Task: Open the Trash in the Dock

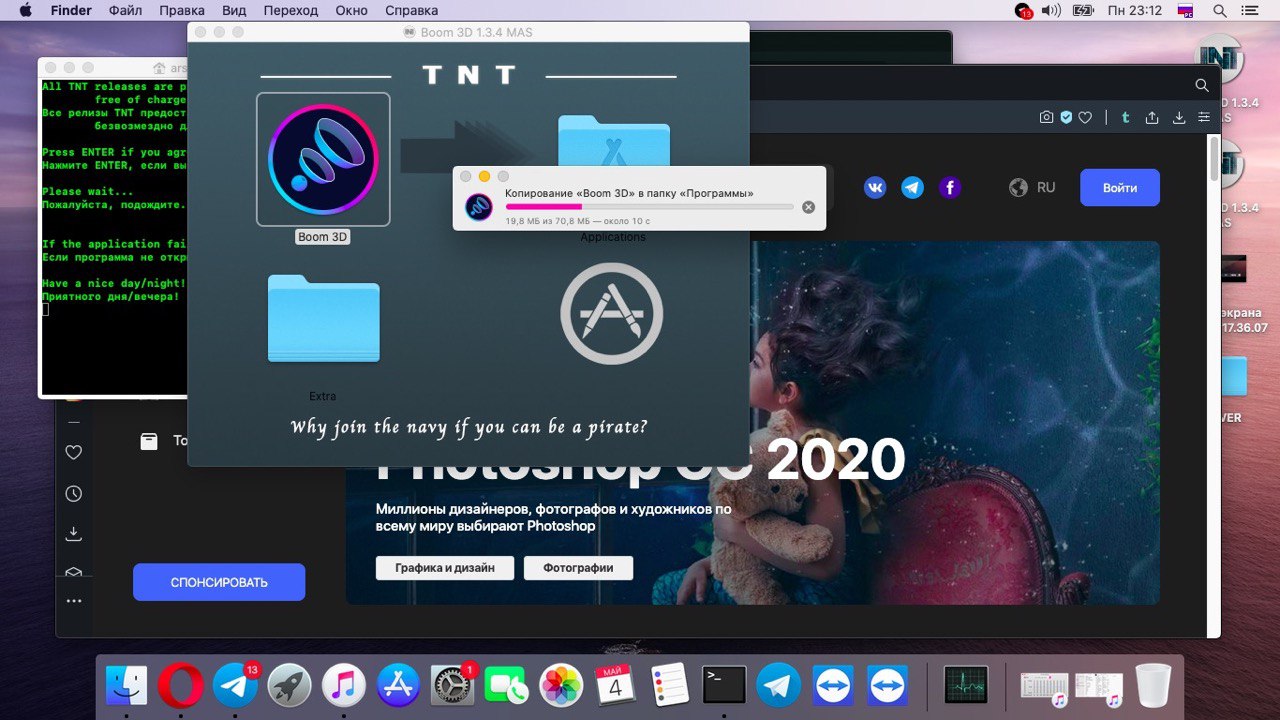Action: click(x=1153, y=686)
